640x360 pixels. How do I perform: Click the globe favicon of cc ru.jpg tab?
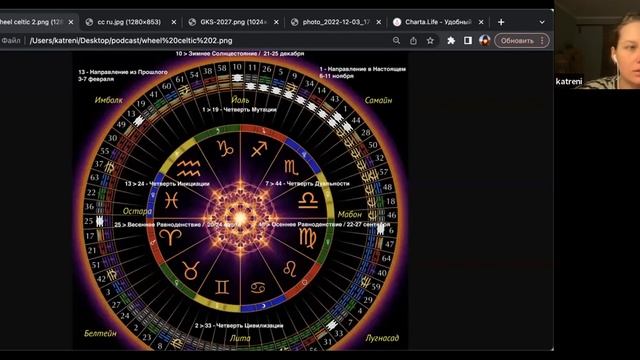point(89,22)
